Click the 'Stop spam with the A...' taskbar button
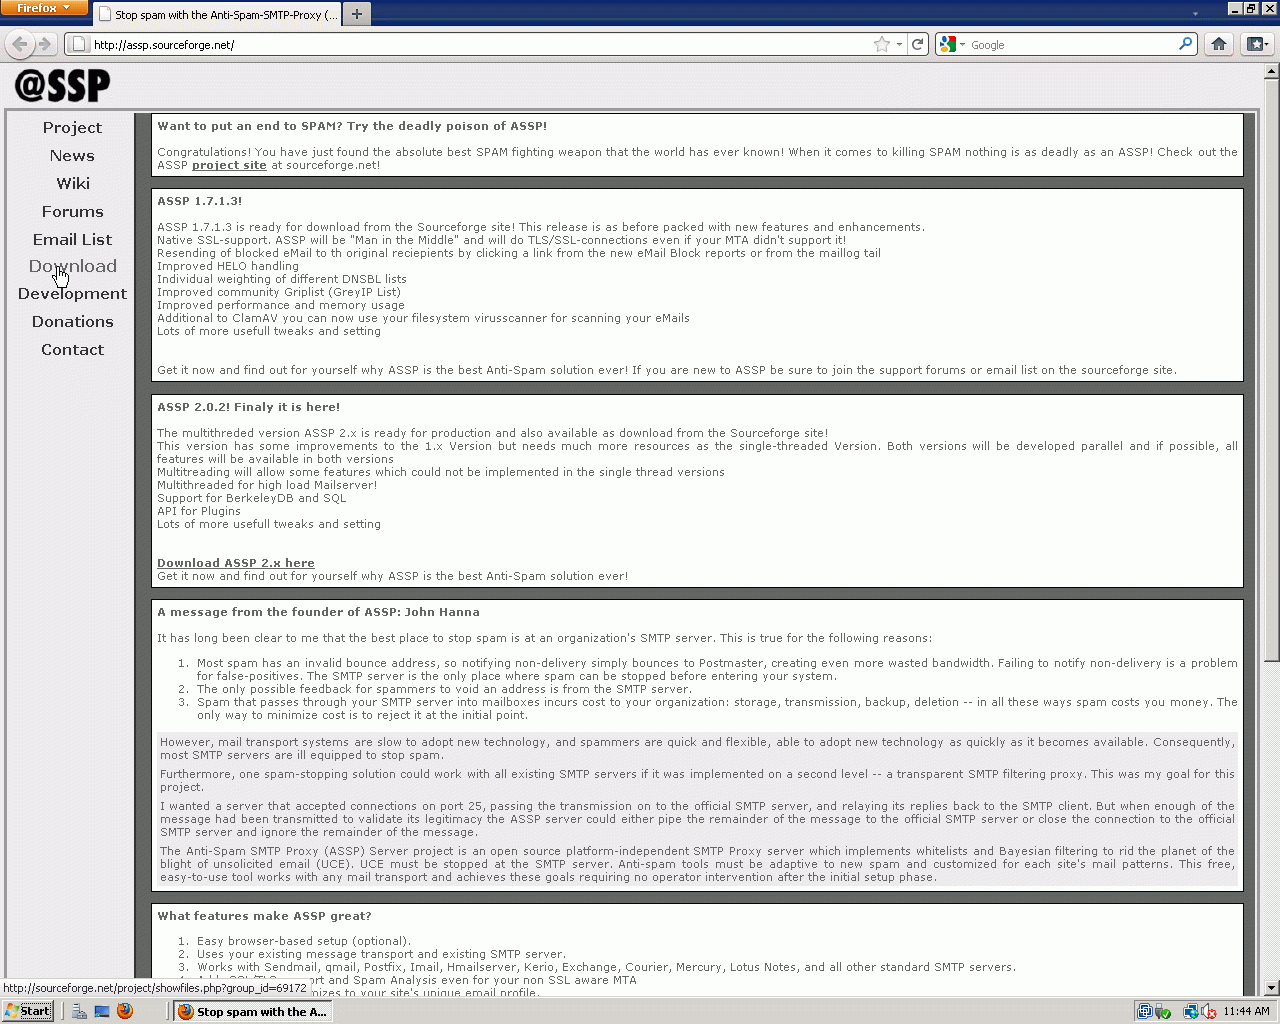 click(252, 1011)
